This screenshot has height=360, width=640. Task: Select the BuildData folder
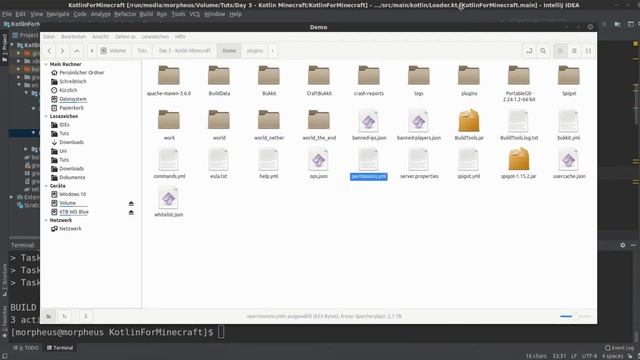(219, 80)
